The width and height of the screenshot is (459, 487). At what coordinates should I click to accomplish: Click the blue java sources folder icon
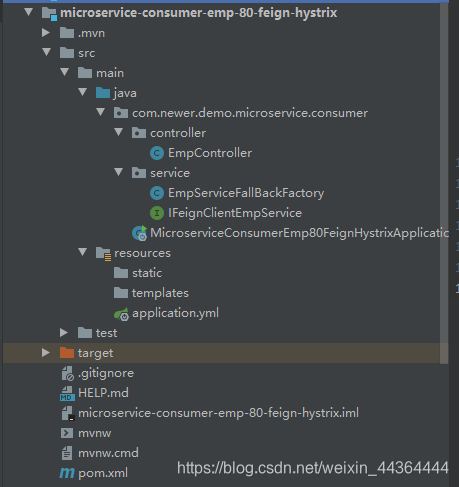coord(103,93)
